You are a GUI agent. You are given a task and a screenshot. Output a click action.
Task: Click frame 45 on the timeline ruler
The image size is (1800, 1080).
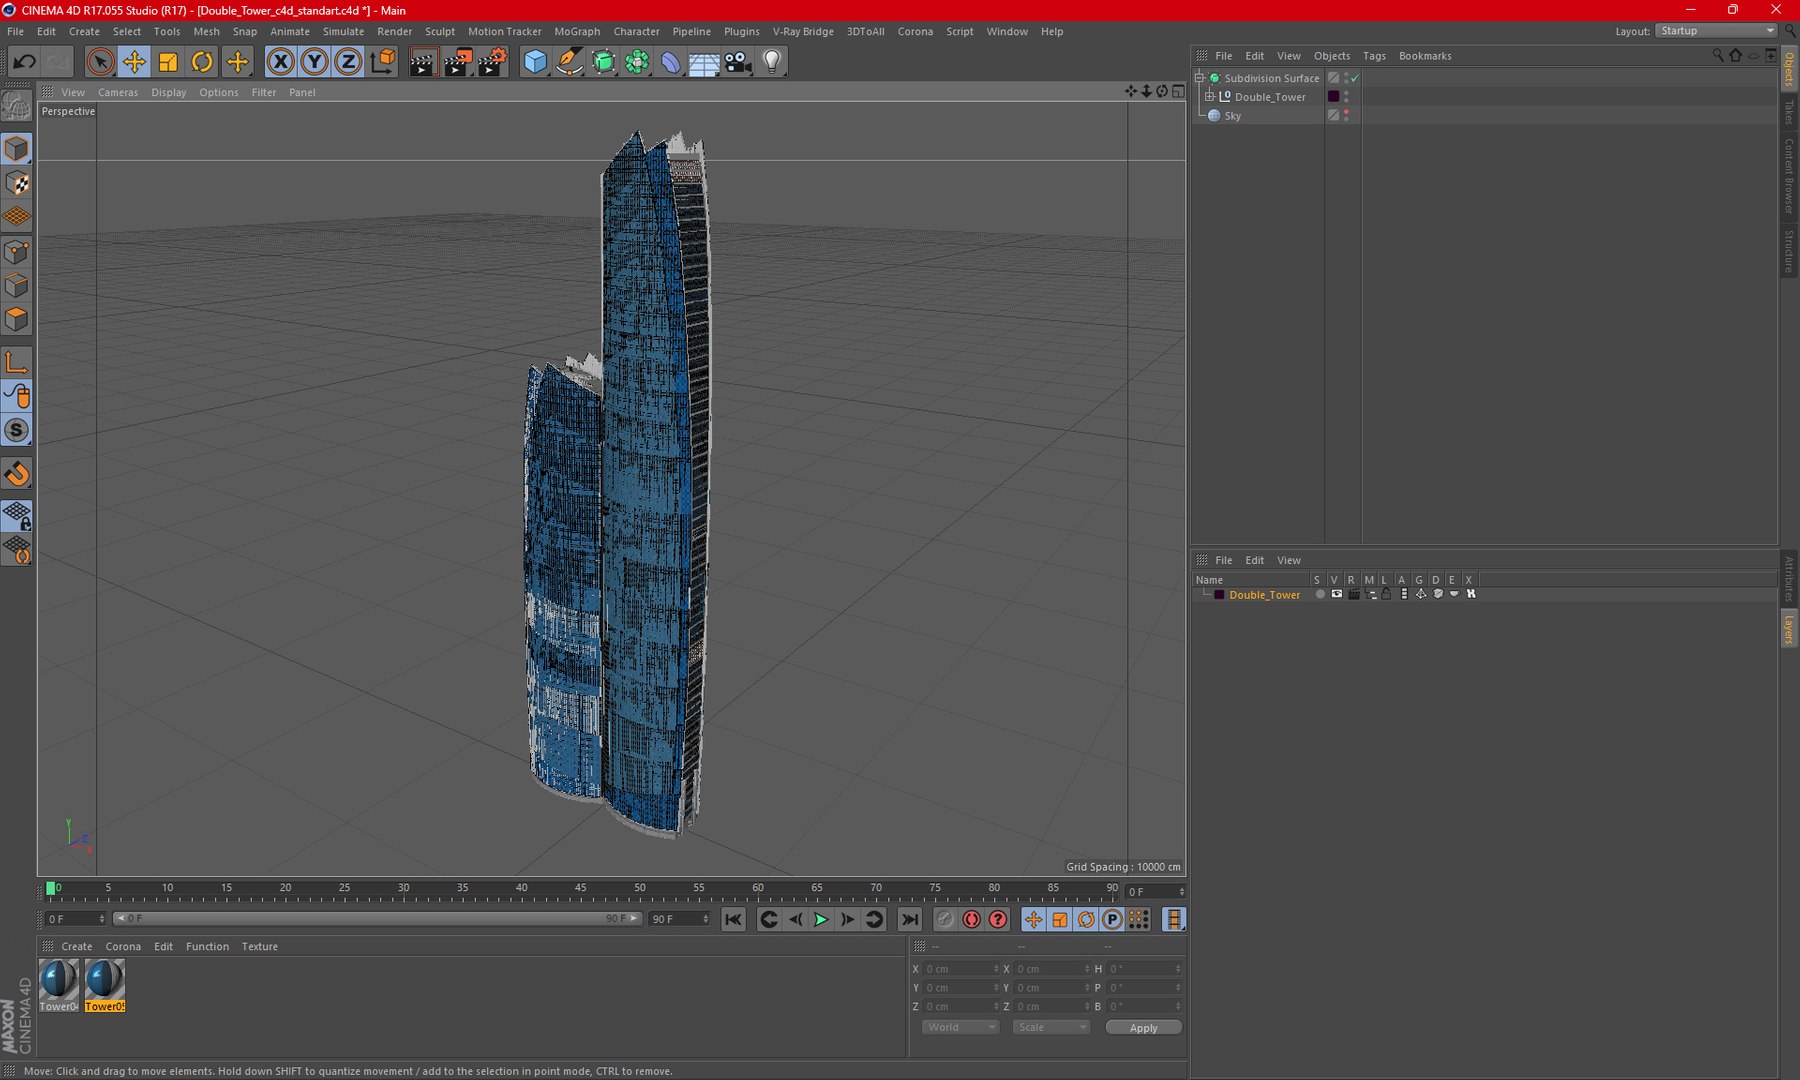tap(580, 888)
